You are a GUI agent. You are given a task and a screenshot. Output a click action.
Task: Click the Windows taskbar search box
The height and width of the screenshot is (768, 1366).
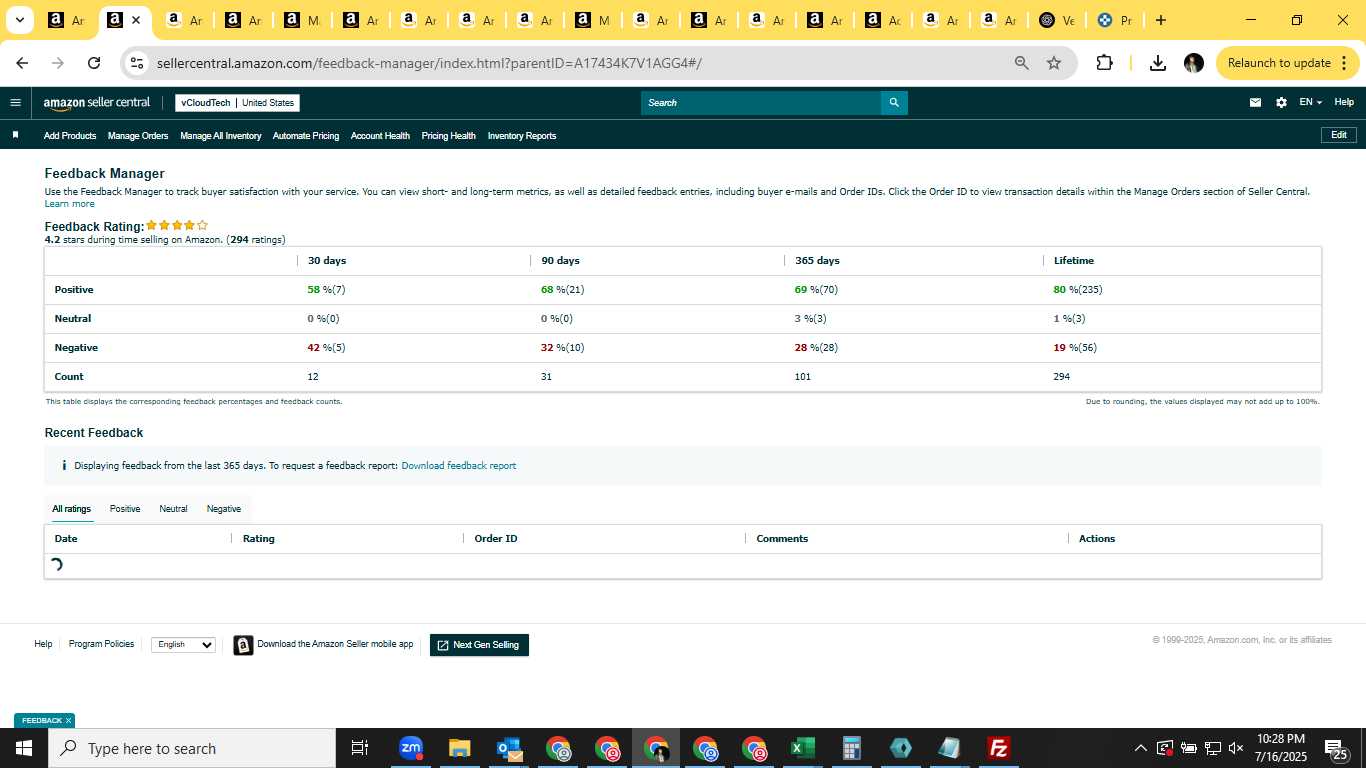tap(192, 748)
